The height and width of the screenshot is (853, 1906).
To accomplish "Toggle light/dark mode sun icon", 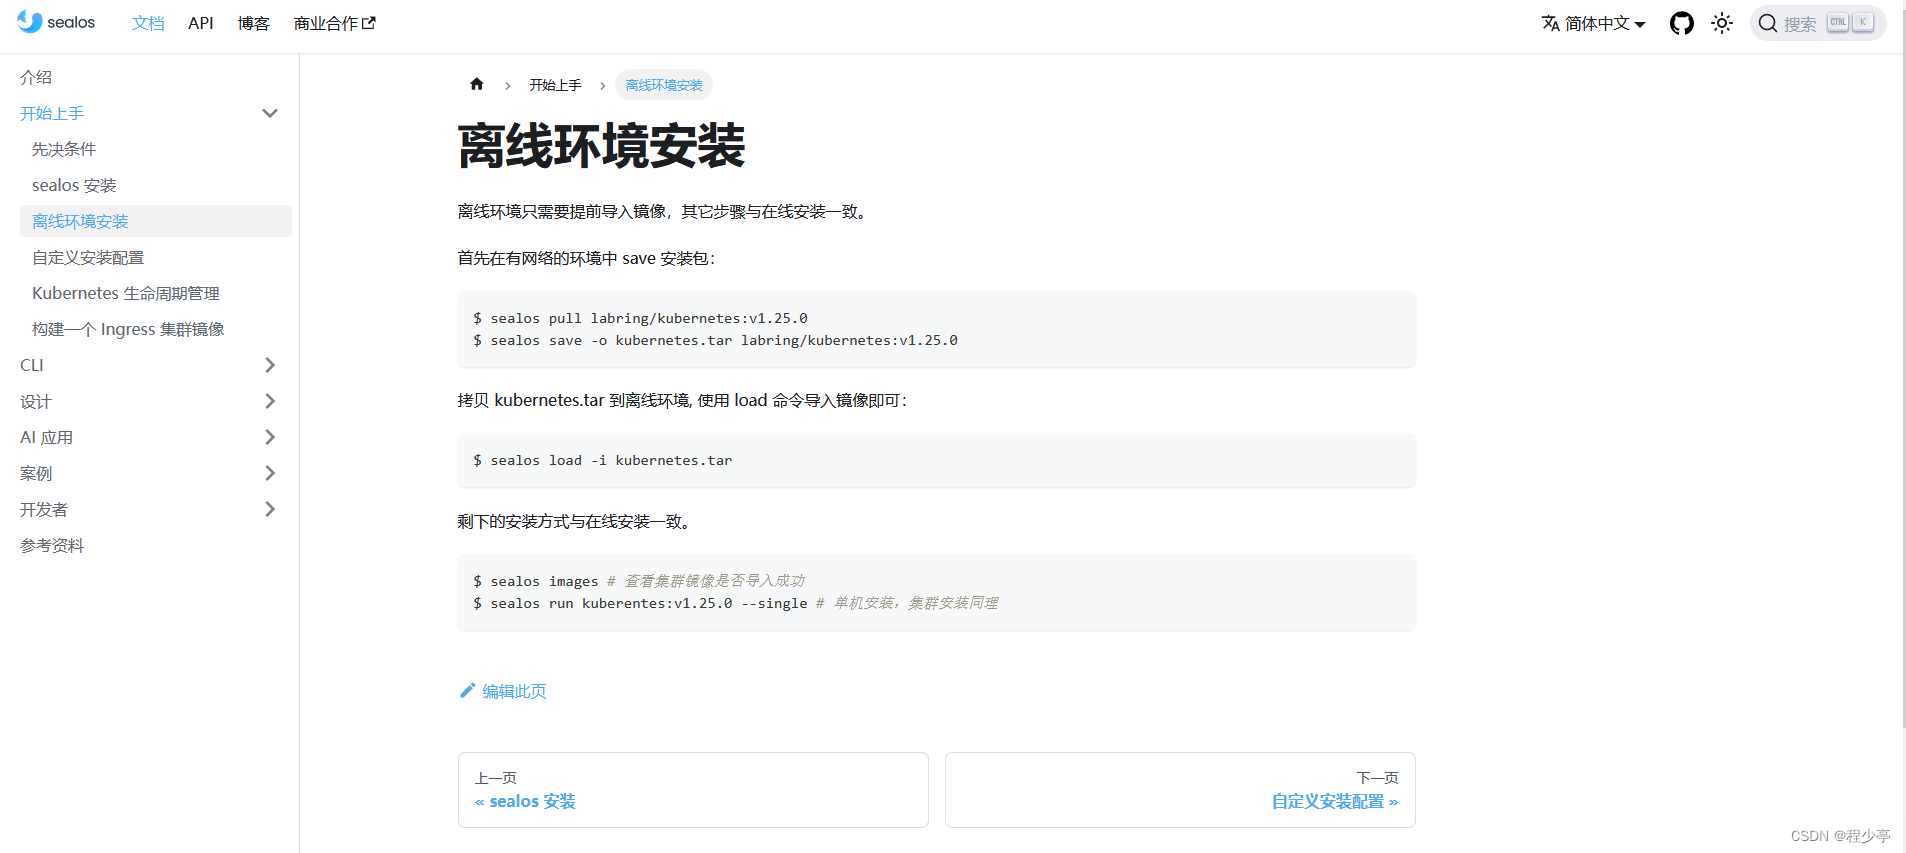I will coord(1722,23).
